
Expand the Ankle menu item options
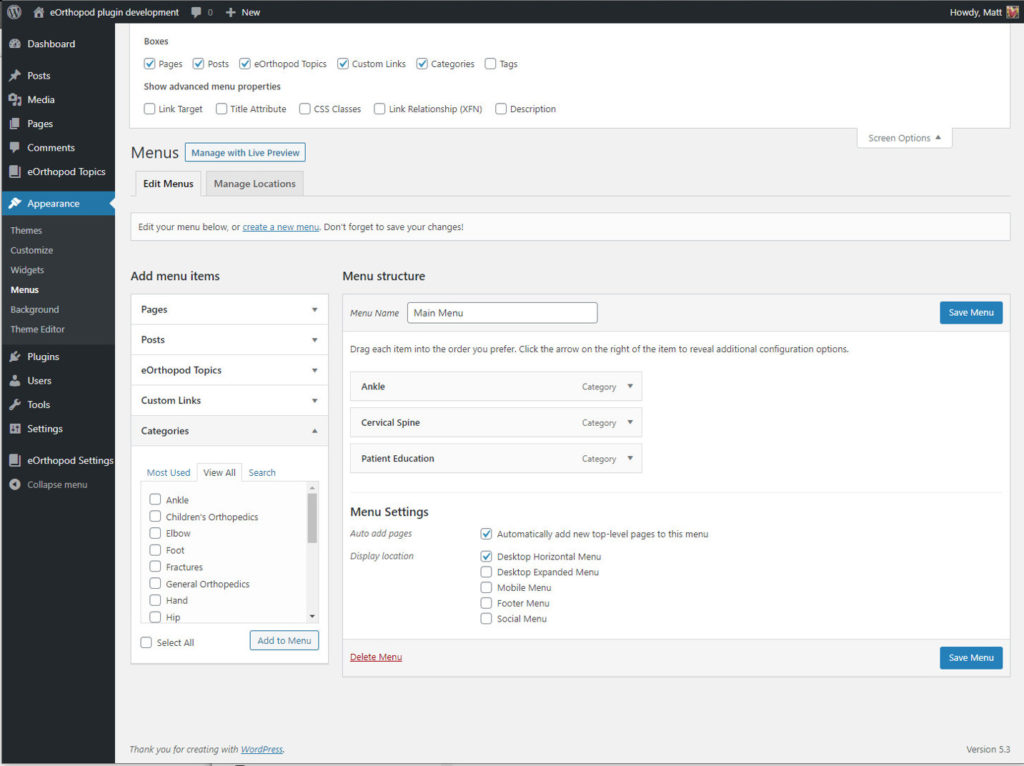click(x=630, y=386)
